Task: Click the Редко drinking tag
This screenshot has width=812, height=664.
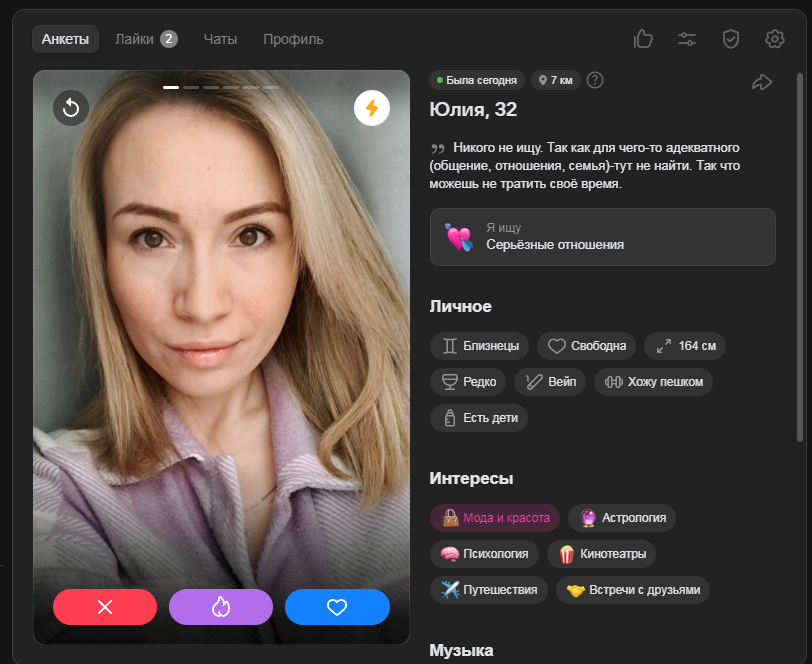Action: tap(468, 382)
